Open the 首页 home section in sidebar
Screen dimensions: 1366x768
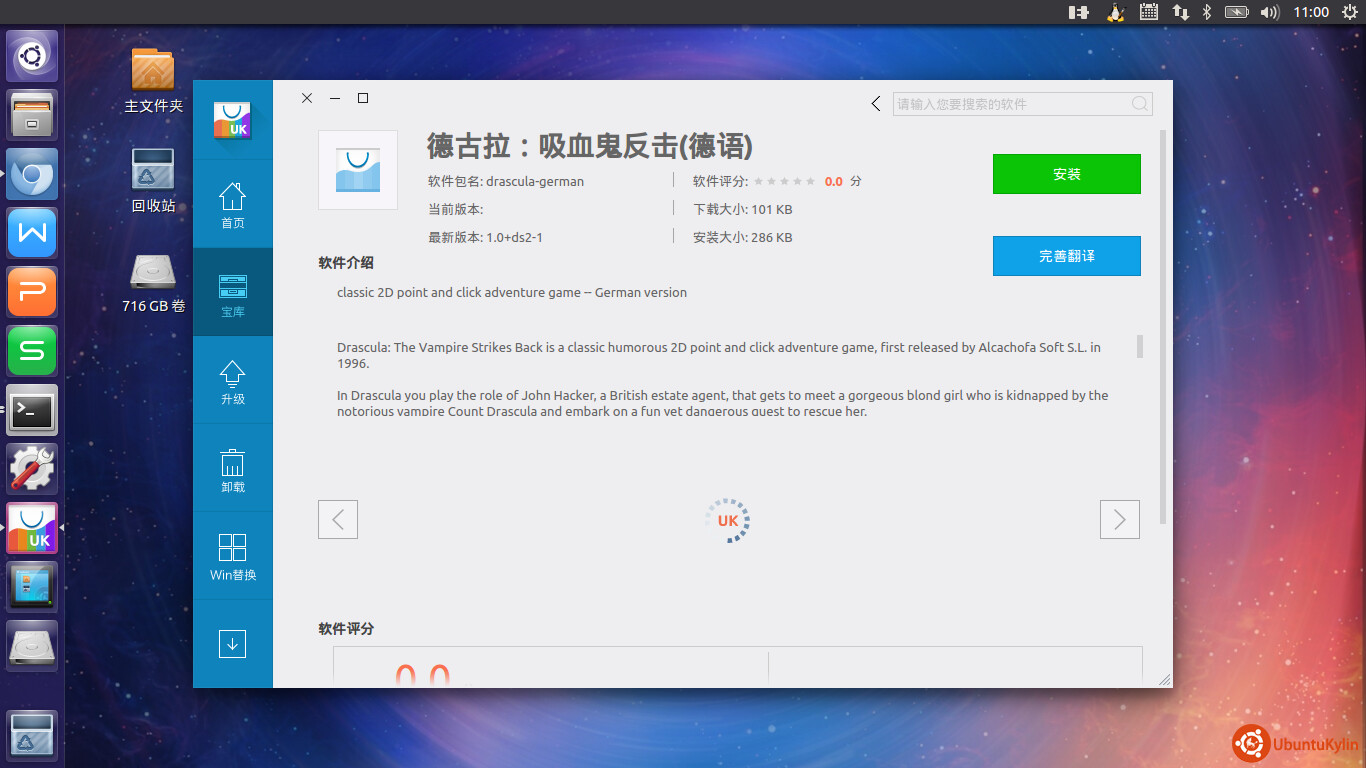(232, 204)
